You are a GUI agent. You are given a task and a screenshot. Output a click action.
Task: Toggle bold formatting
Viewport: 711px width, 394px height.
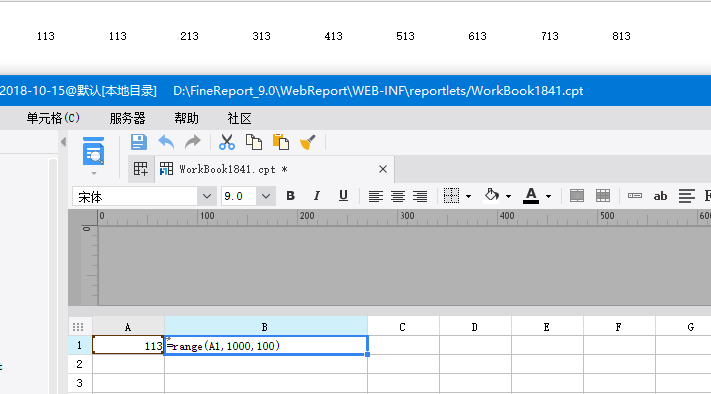pos(291,196)
